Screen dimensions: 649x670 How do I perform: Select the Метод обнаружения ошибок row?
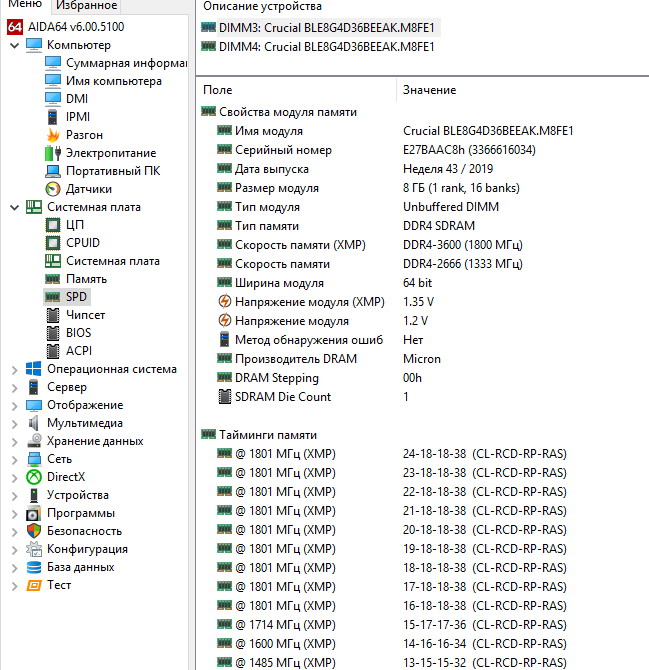320,340
